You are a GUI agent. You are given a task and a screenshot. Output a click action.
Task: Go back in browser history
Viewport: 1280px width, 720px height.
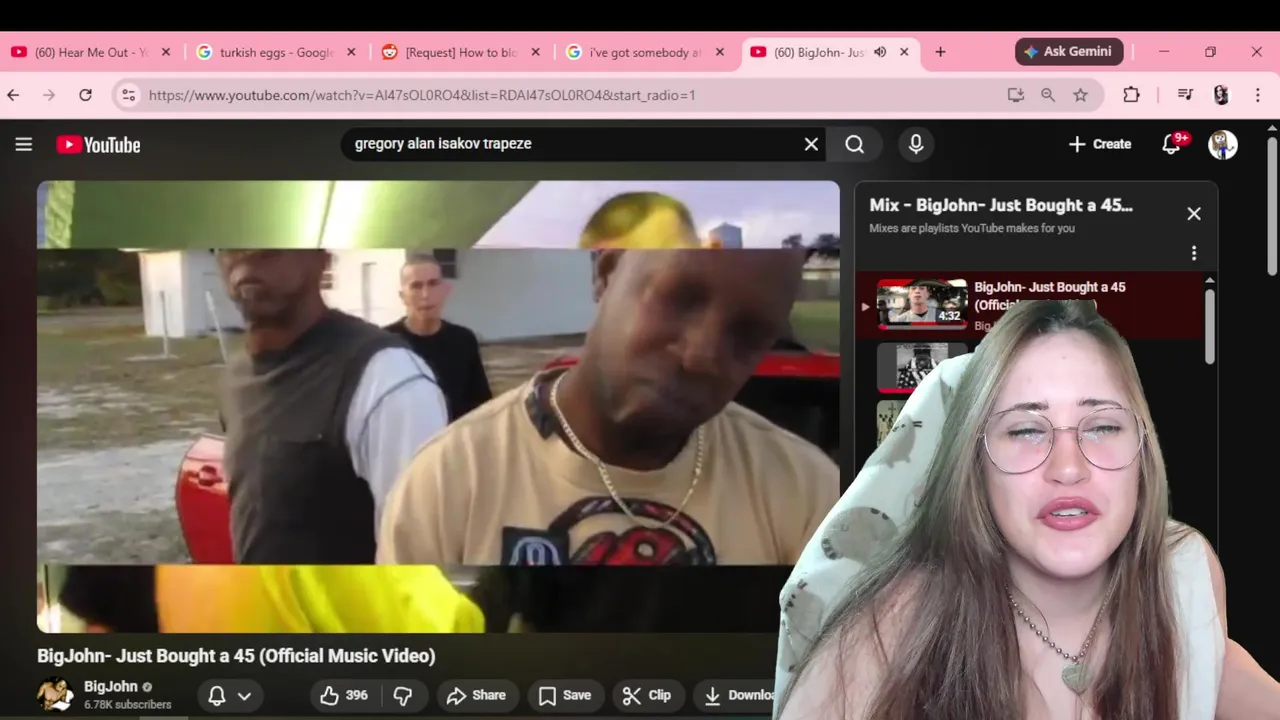(x=13, y=95)
